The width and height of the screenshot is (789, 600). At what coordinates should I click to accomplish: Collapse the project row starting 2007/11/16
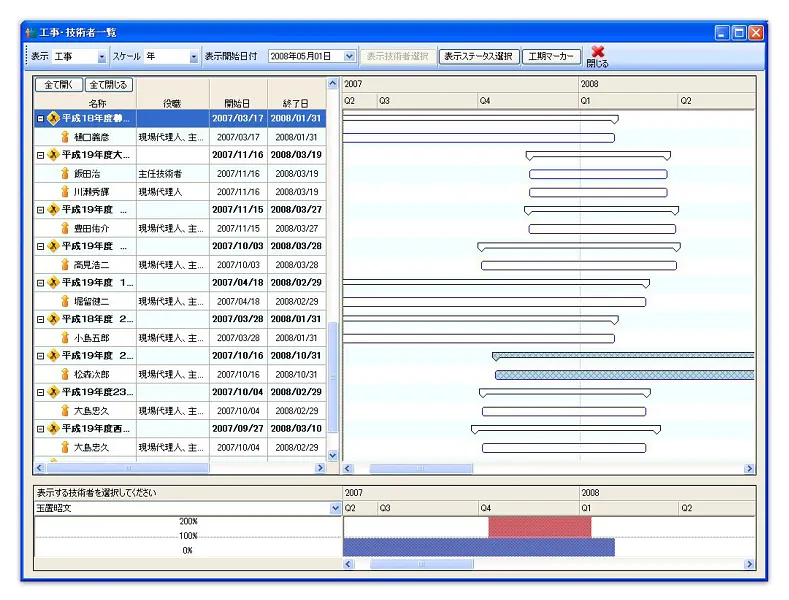click(41, 156)
